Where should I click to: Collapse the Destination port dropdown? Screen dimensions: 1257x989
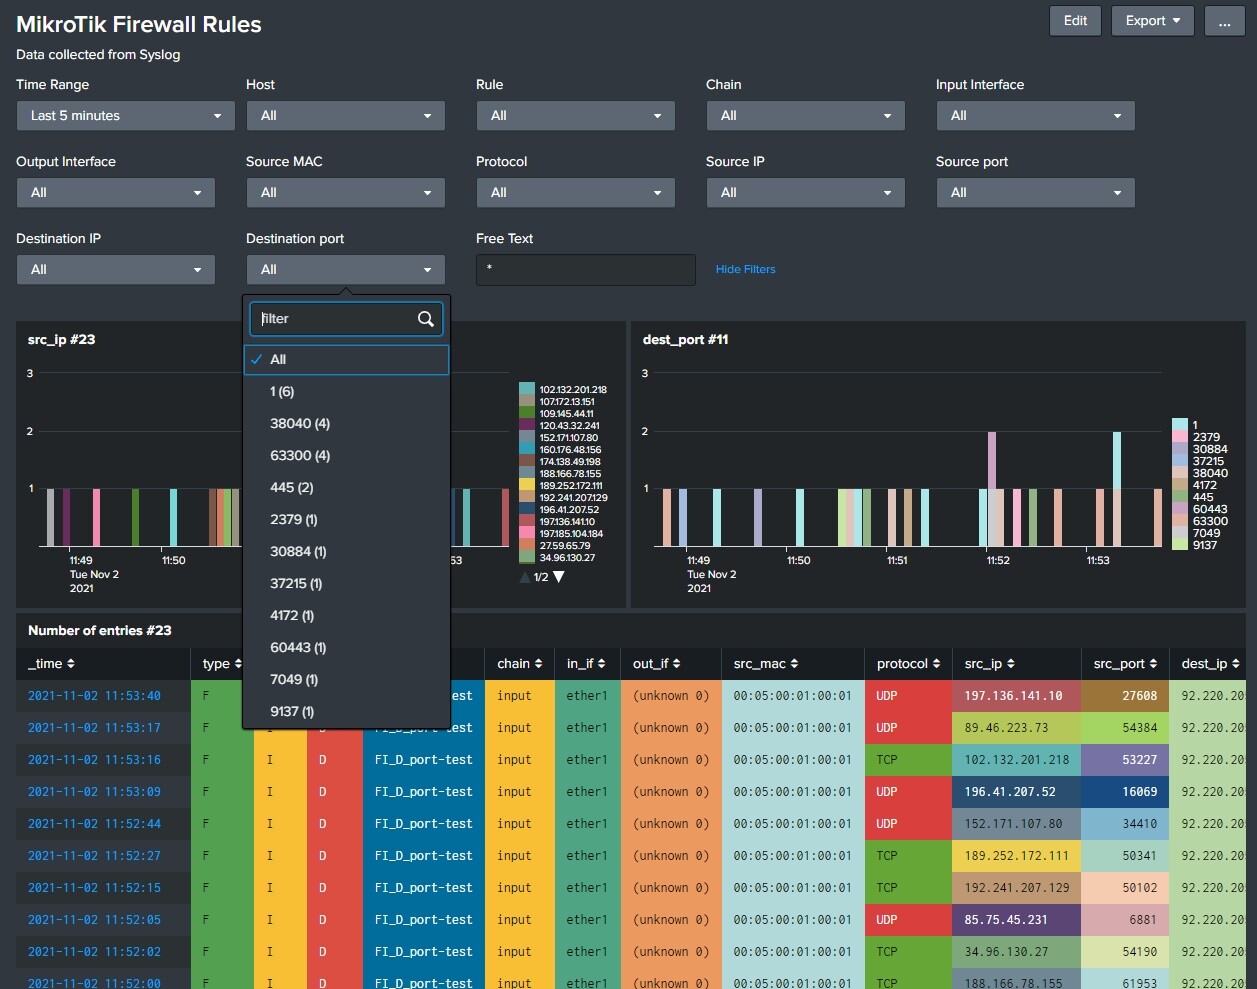pos(346,270)
